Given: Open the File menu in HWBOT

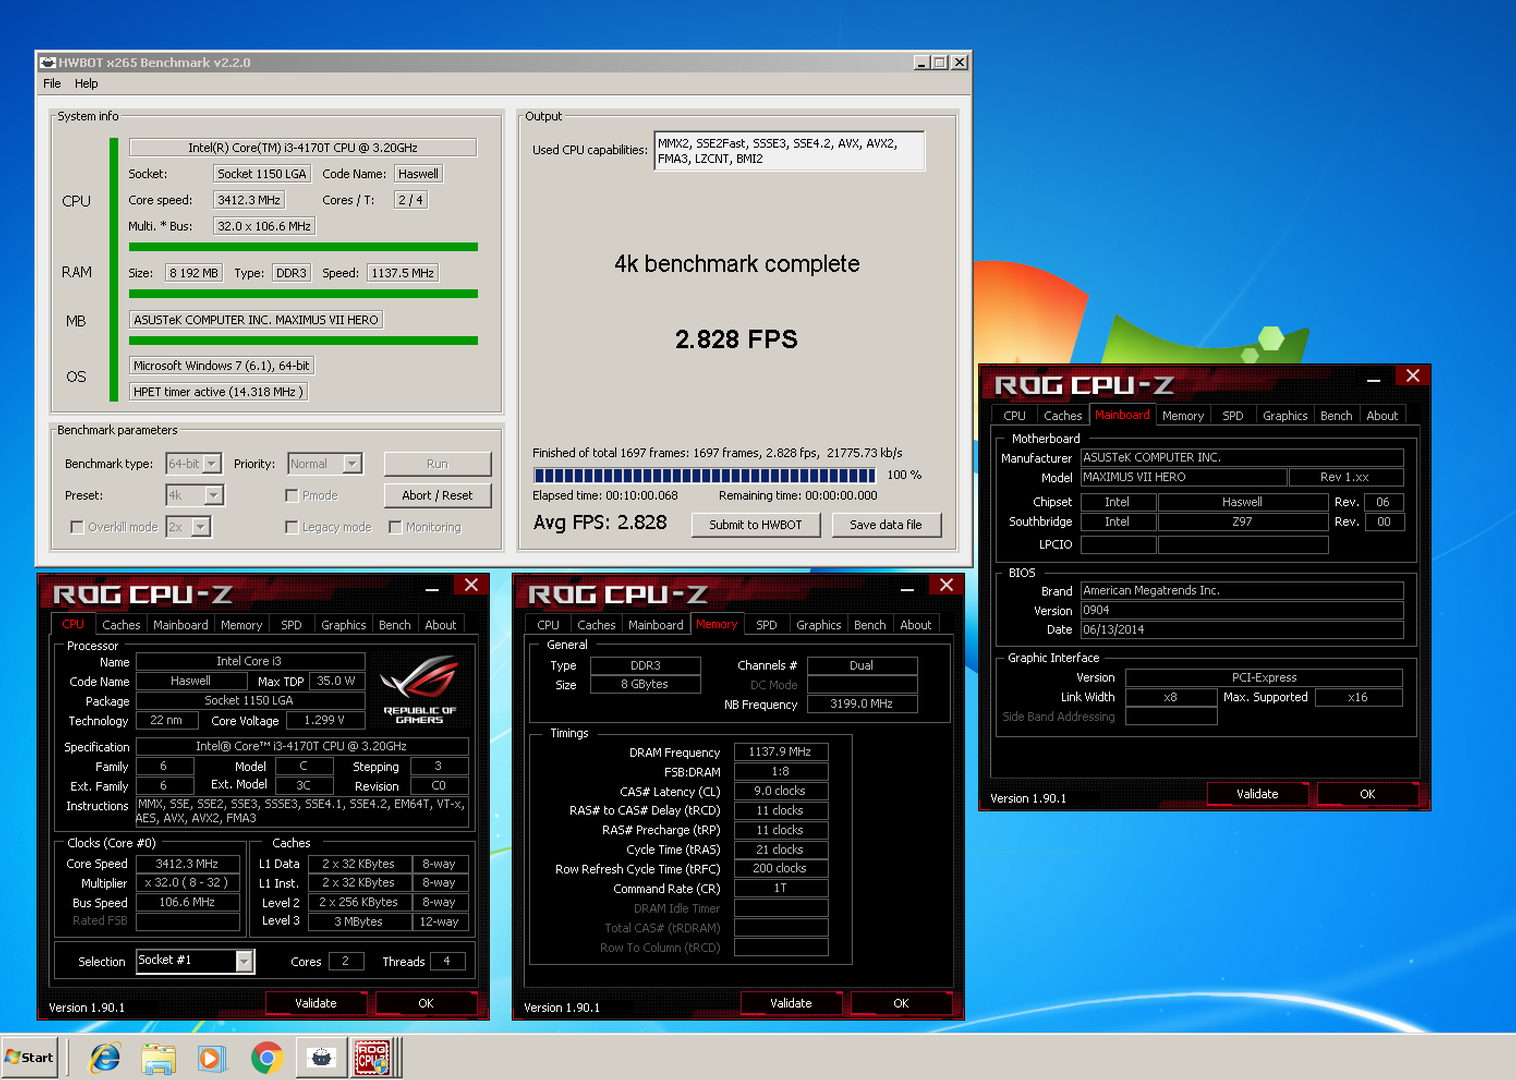Looking at the screenshot, I should 52,84.
